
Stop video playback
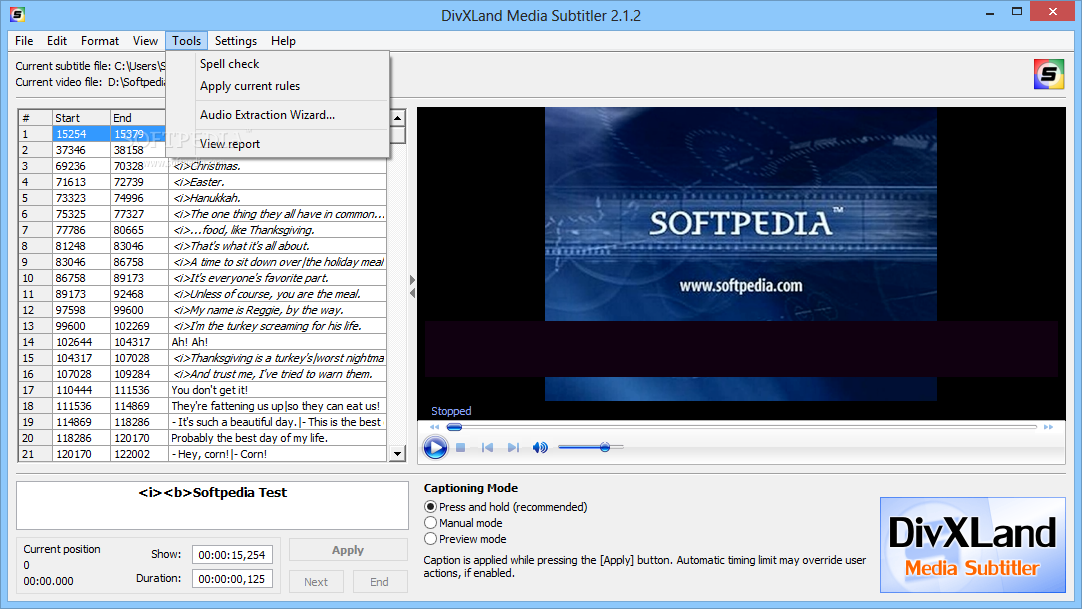point(461,448)
